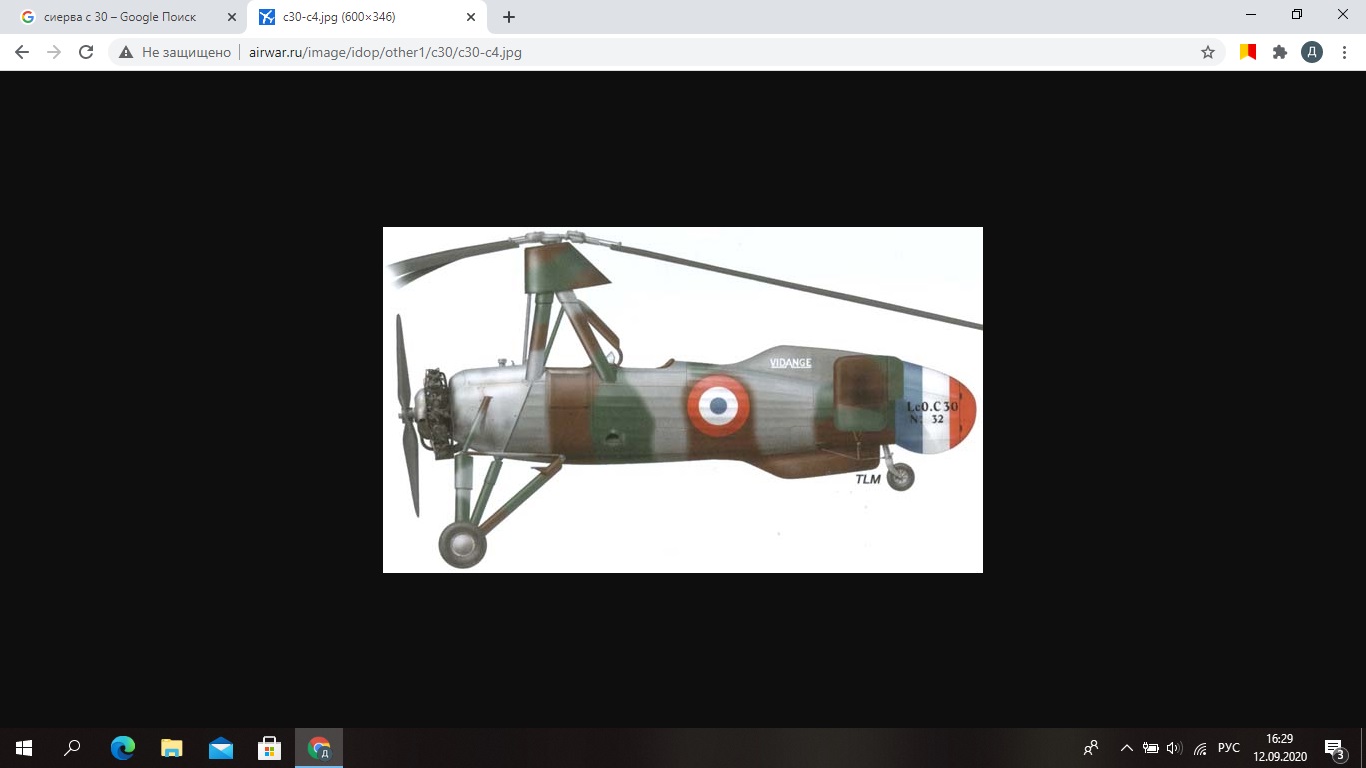
Task: Close the Chrome window
Action: click(x=1343, y=15)
